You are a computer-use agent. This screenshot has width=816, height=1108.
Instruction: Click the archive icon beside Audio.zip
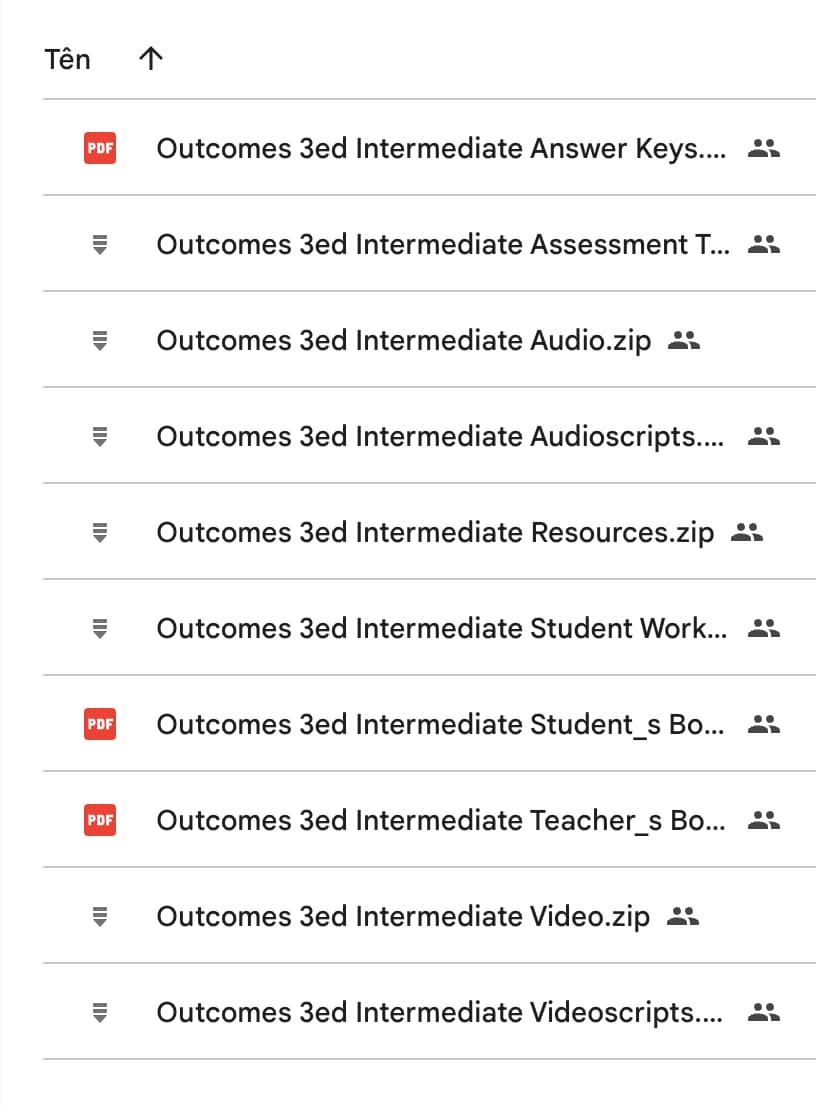[100, 341]
